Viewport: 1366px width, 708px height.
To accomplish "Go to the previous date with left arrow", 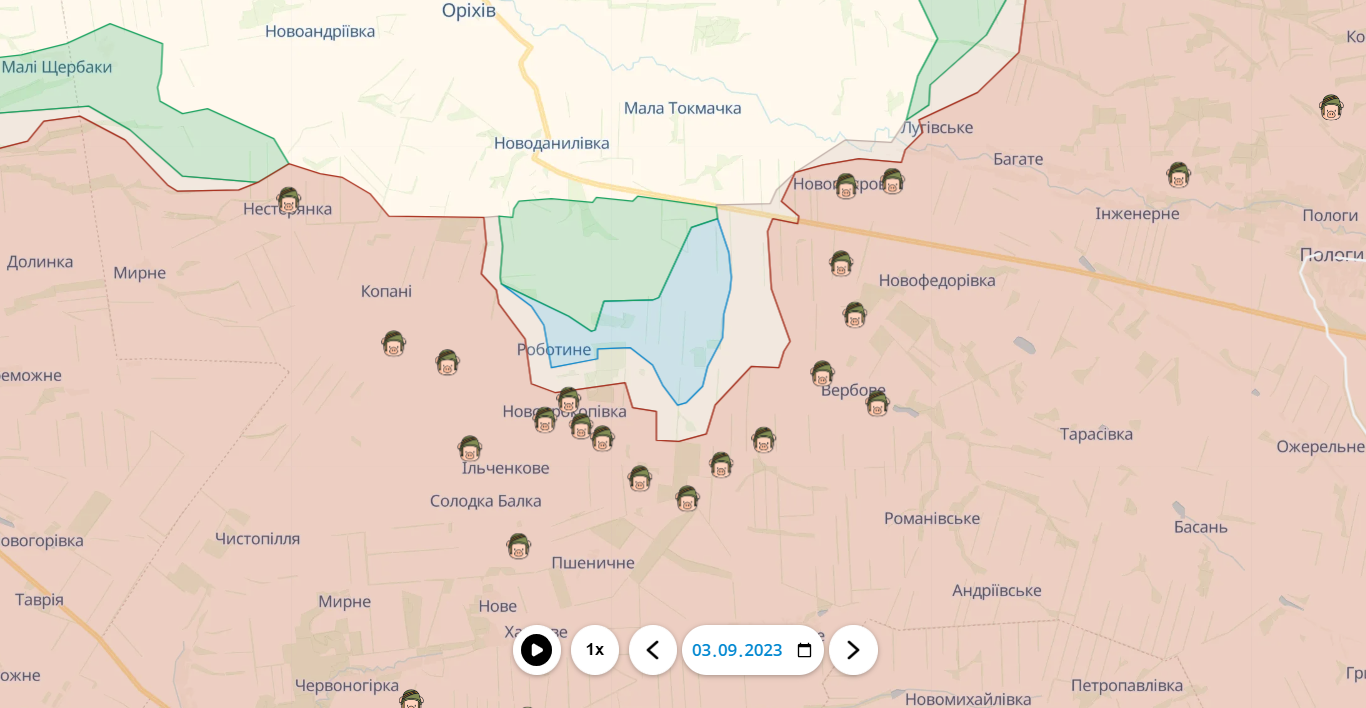I will [x=653, y=650].
